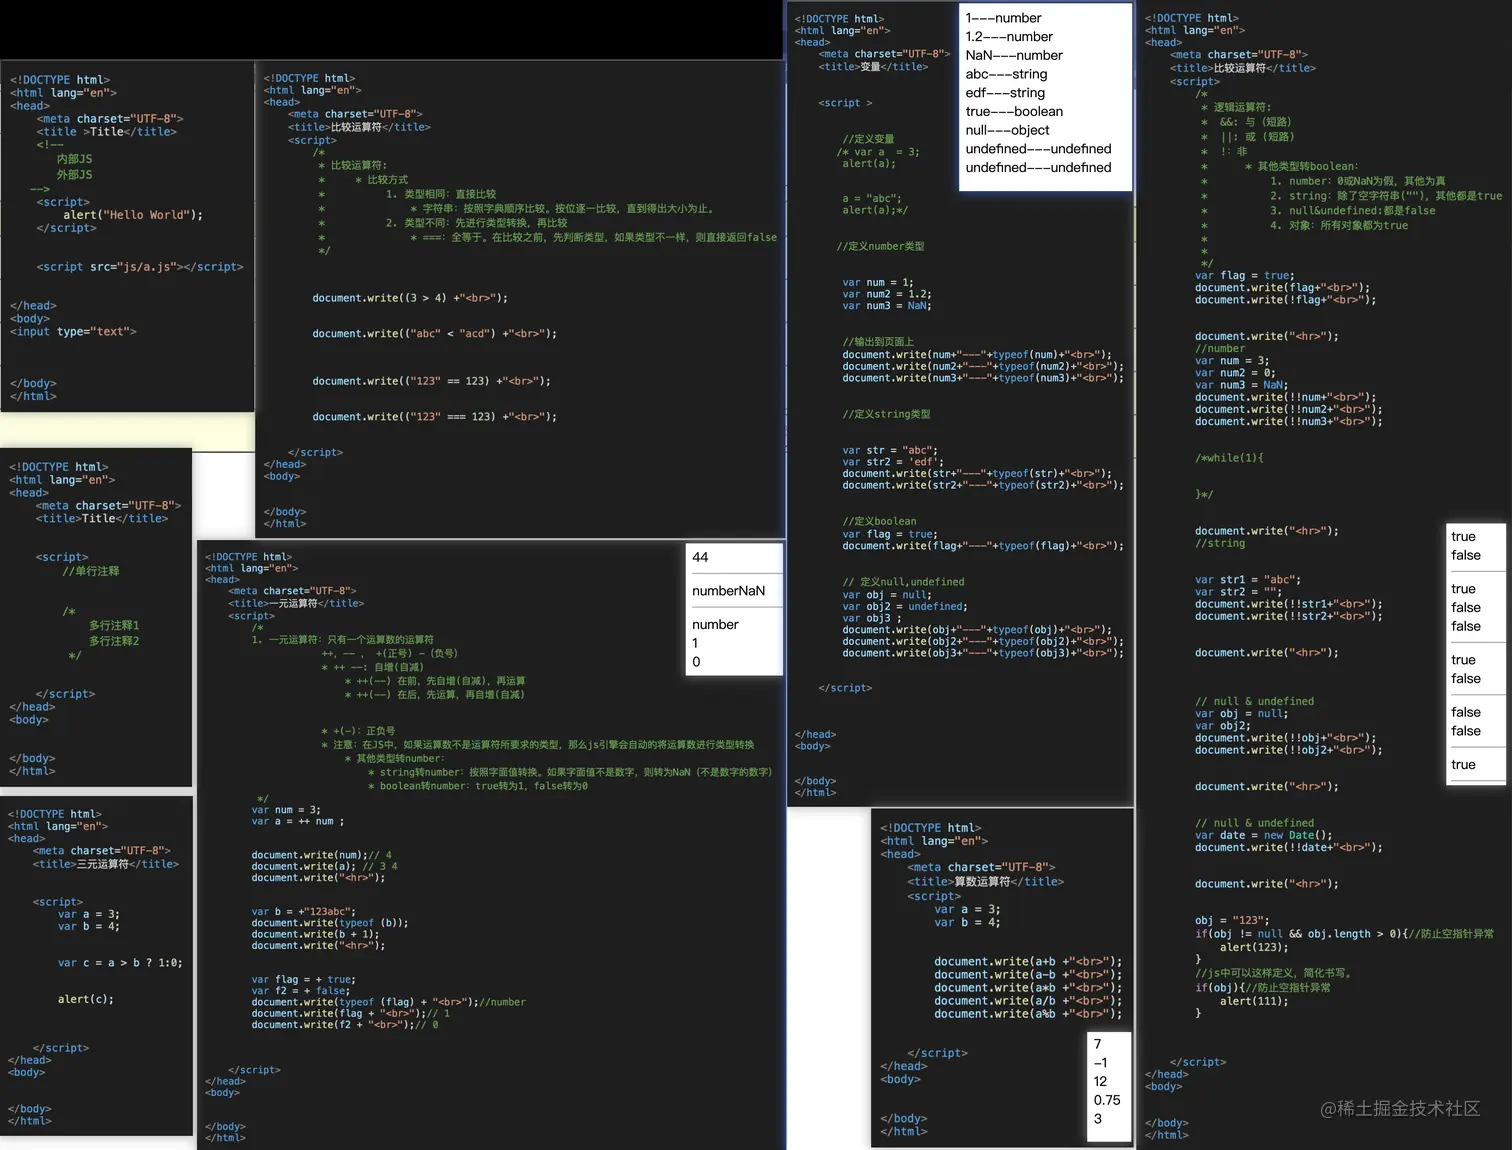Viewport: 1512px width, 1150px height.
Task: Click the document.write(a/b) line
Action: (1028, 1001)
